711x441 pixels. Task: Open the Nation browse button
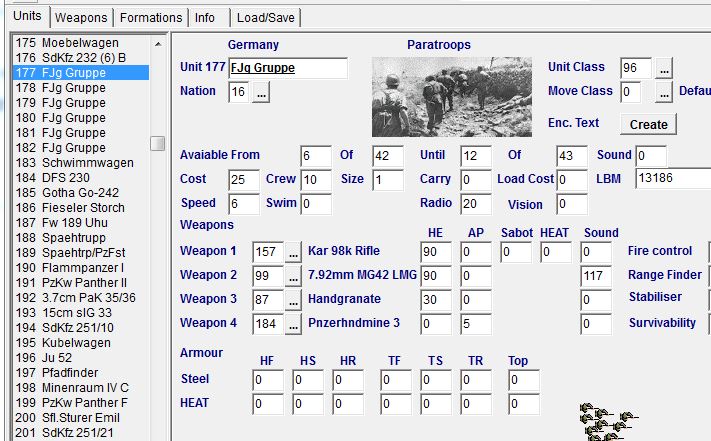point(261,92)
